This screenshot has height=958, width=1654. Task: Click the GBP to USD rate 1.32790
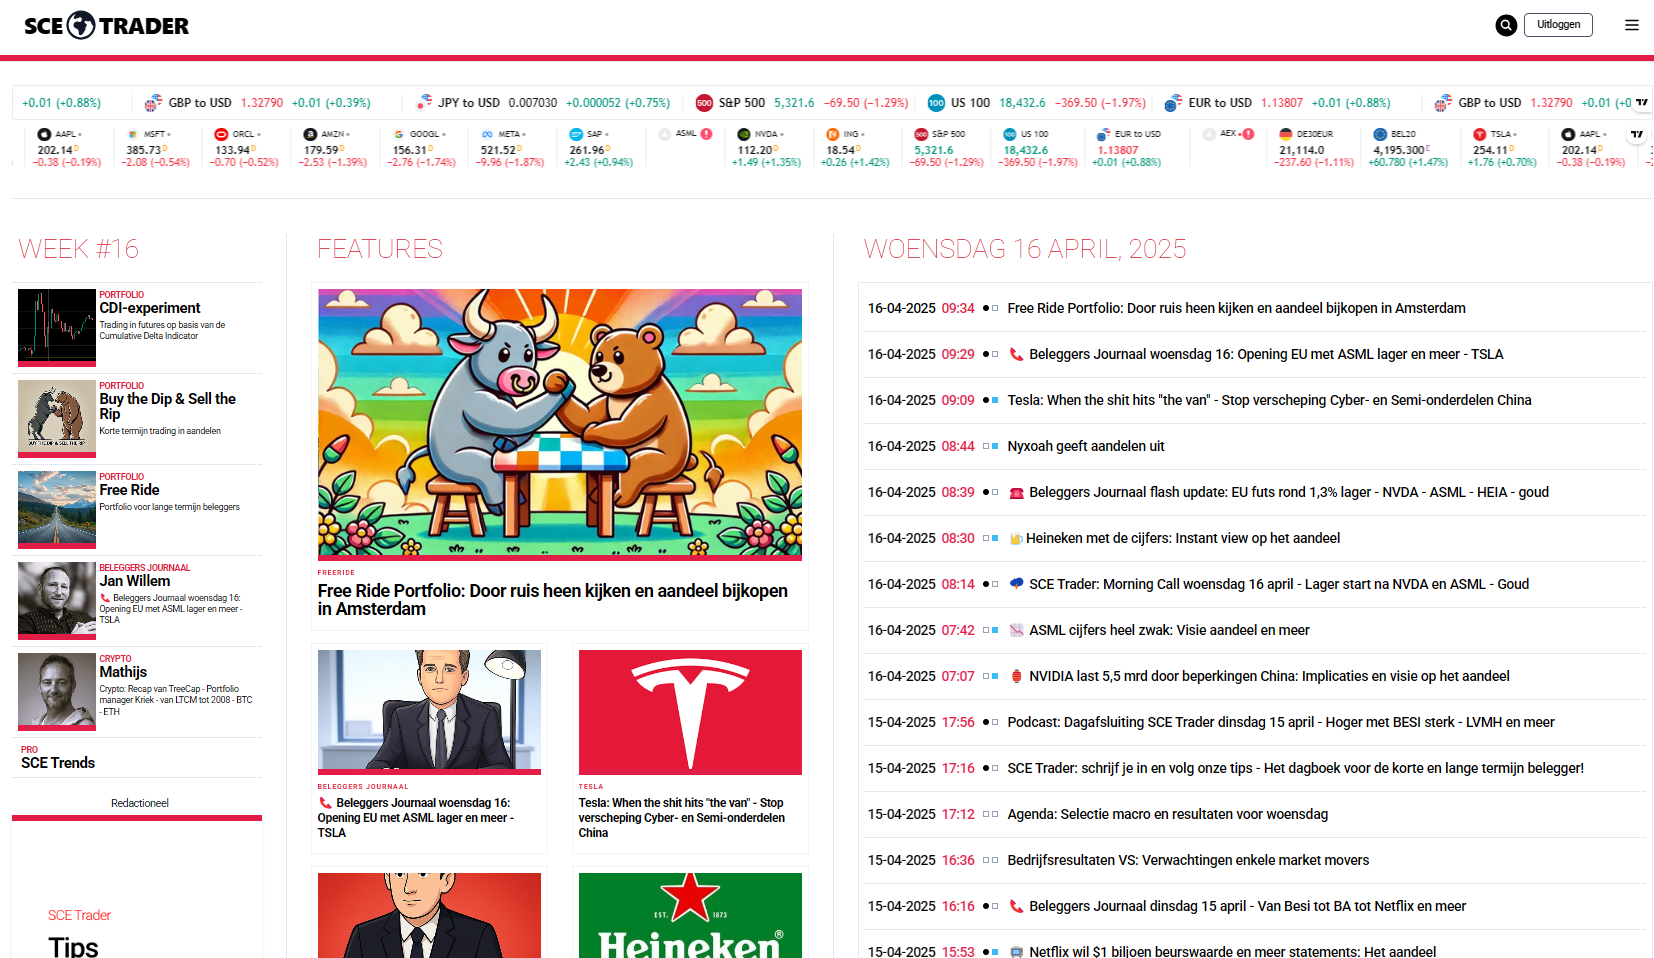pyautogui.click(x=262, y=103)
